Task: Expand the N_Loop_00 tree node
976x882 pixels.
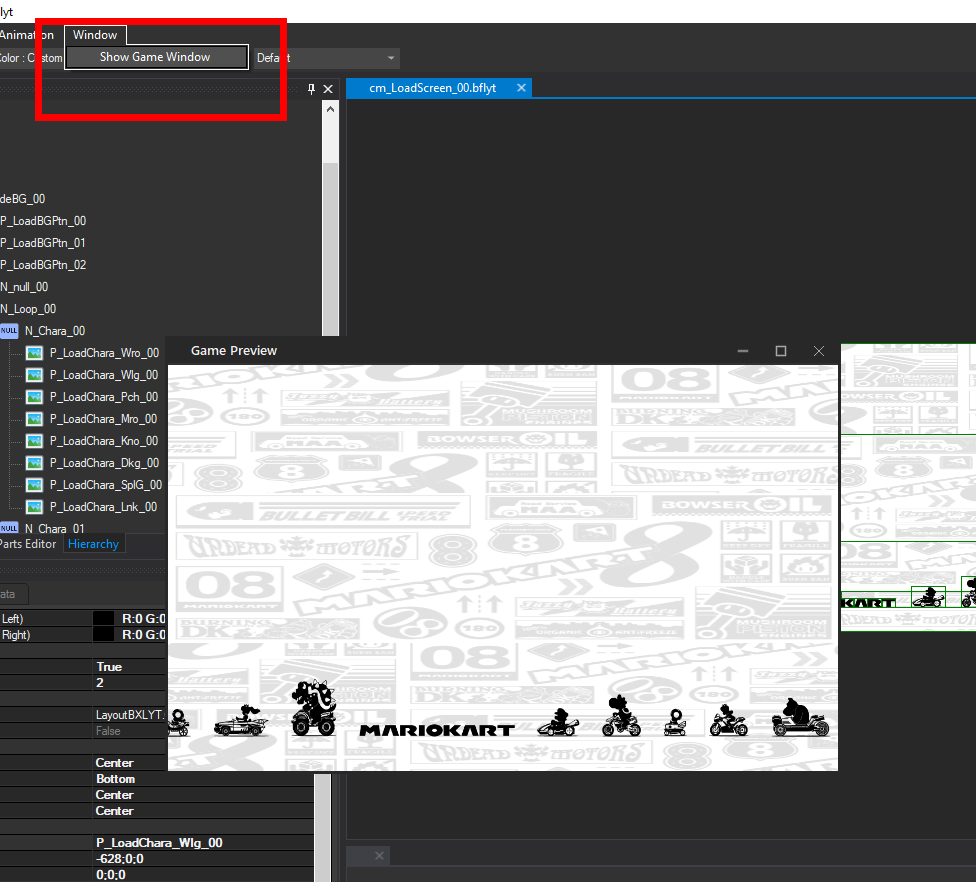Action: click(29, 309)
